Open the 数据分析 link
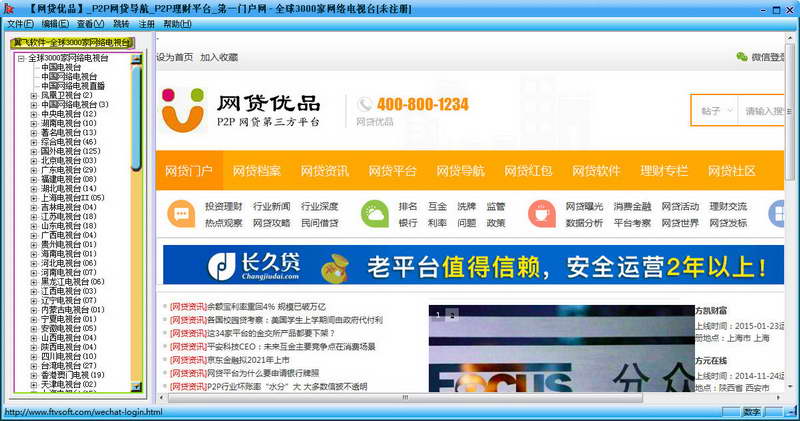Viewport: 800px width, 421px height. pos(584,223)
